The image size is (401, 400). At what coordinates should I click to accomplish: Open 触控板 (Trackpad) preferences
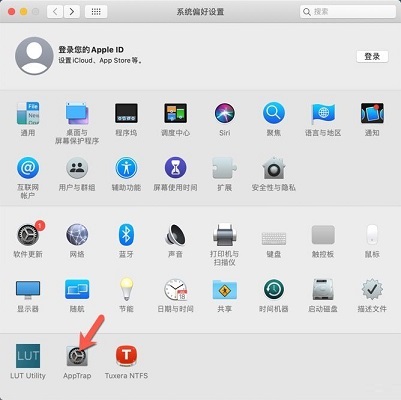click(x=323, y=235)
